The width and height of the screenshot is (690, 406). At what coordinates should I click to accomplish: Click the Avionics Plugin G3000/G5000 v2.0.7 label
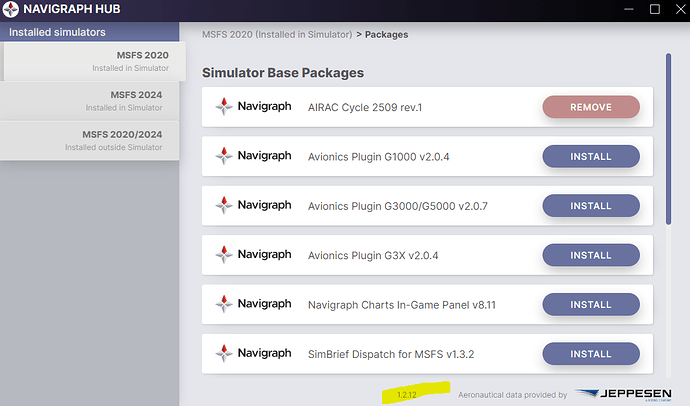[x=398, y=206]
